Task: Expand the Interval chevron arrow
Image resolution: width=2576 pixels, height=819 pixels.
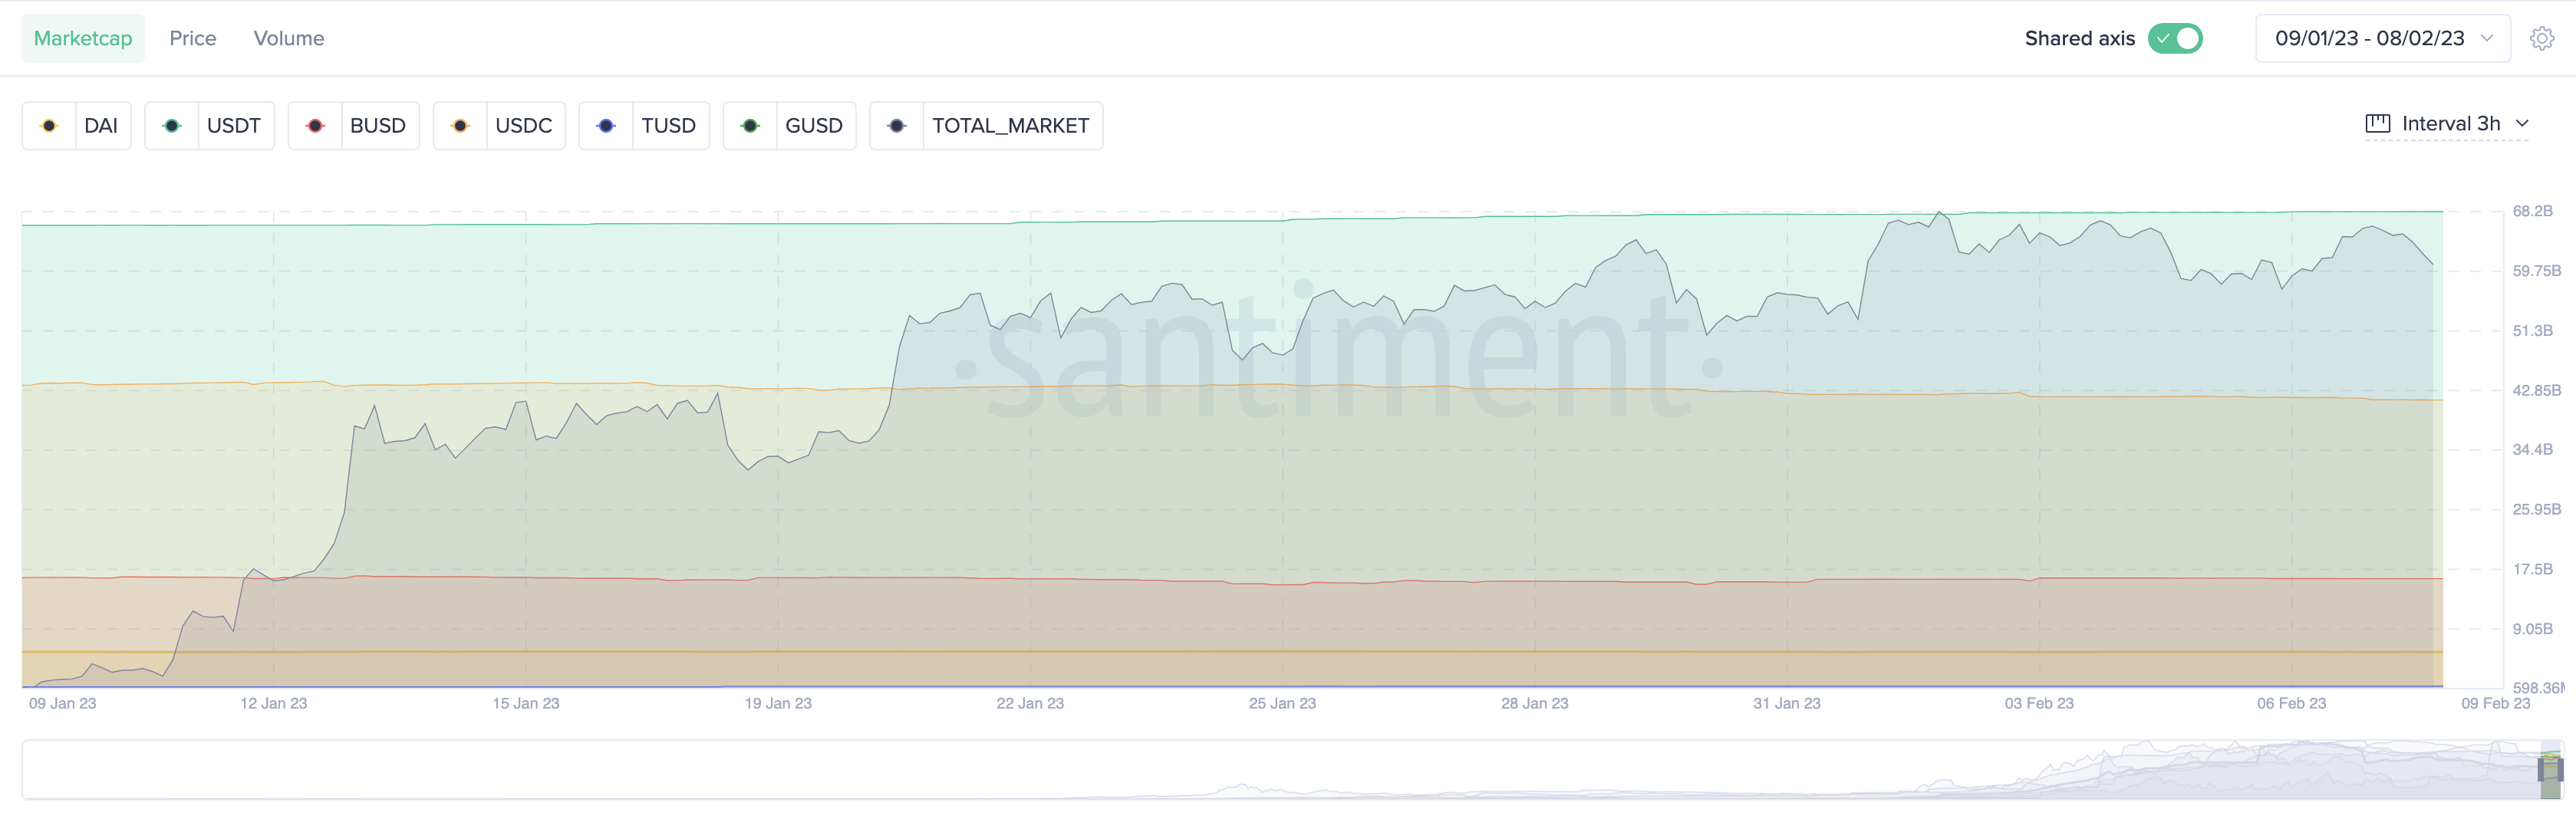Action: tap(2522, 124)
